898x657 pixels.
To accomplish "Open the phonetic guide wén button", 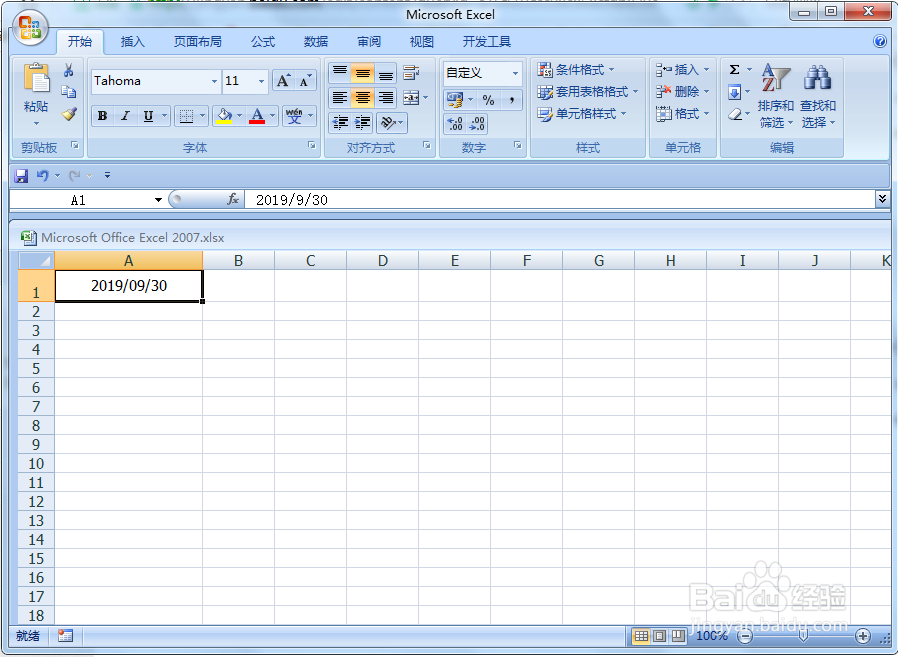I will tap(294, 116).
